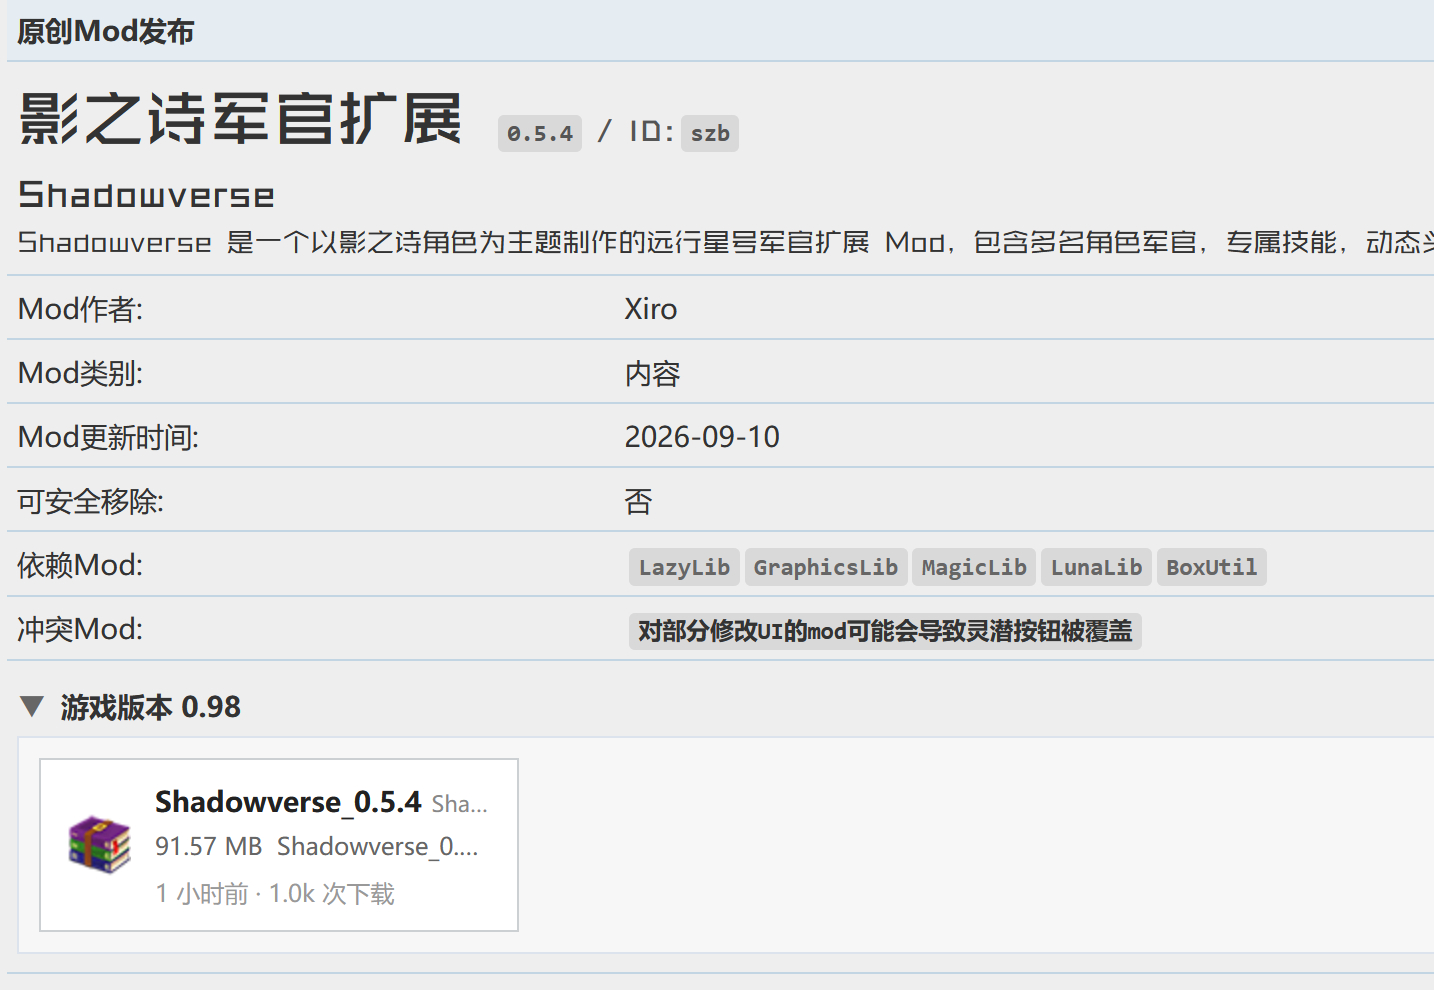Click the WinRAR archive icon for Shadowverse_0.5.4

pyautogui.click(x=99, y=844)
